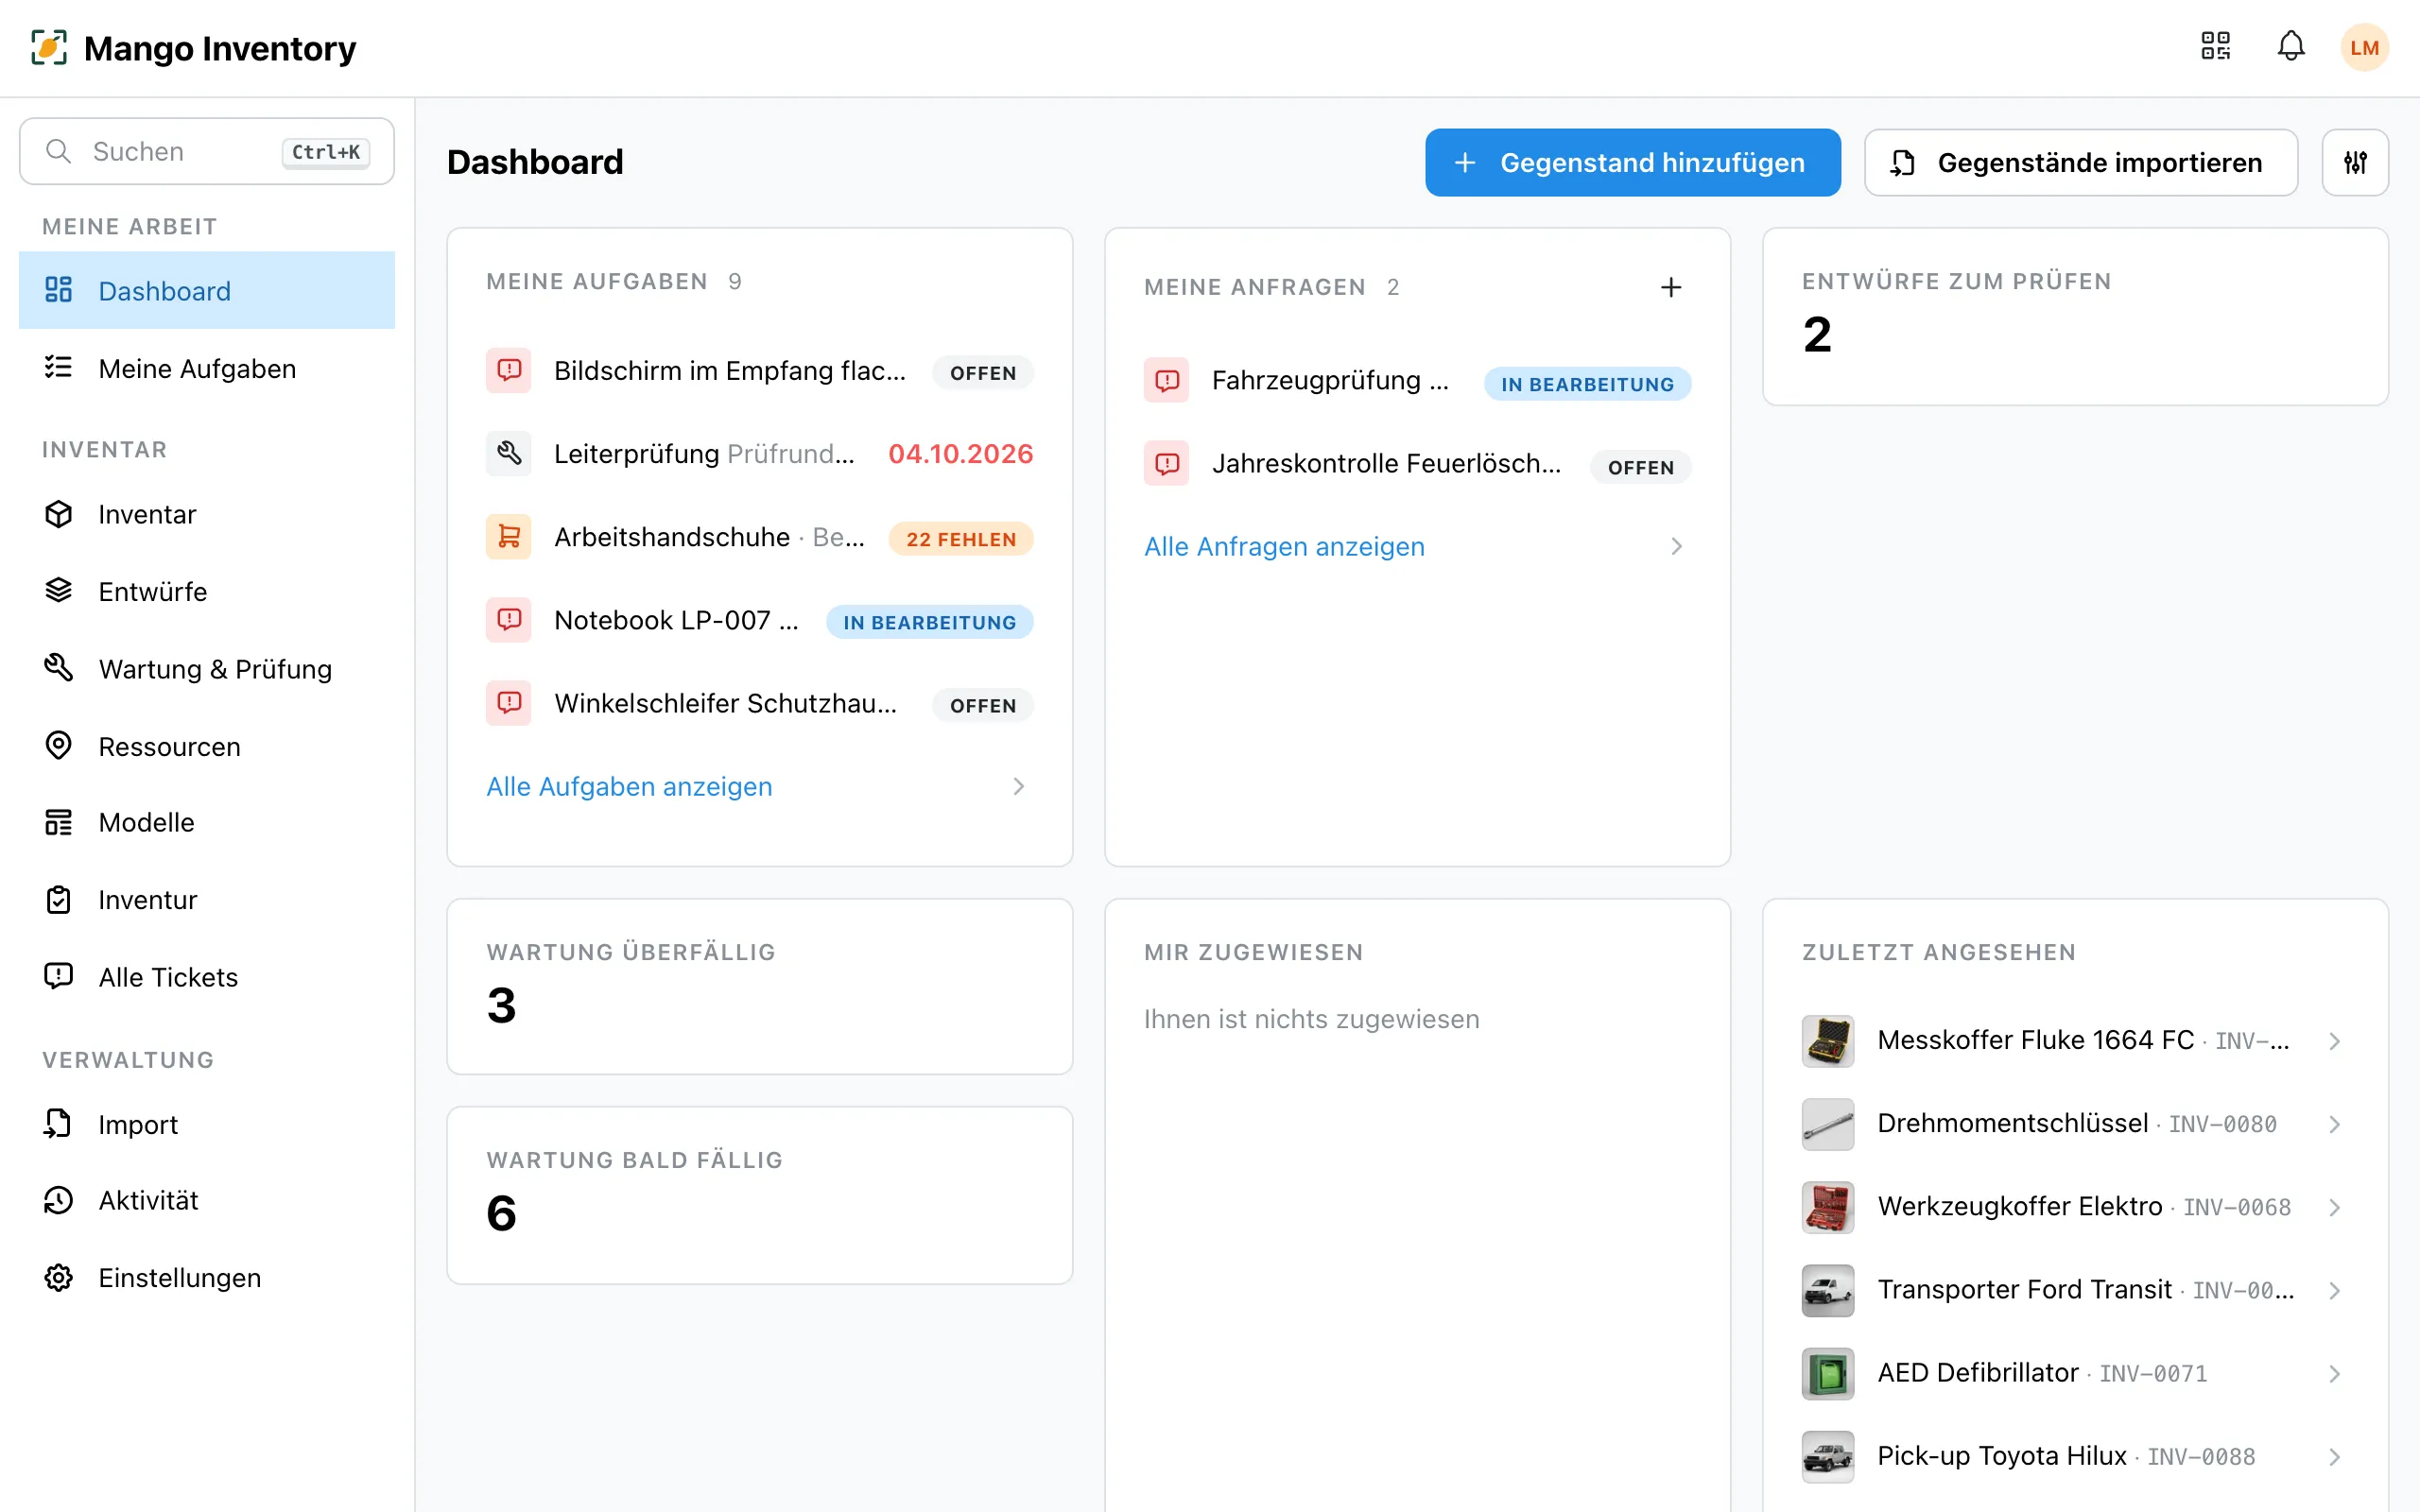
Task: Go to Alle Tickets
Action: [x=207, y=977]
